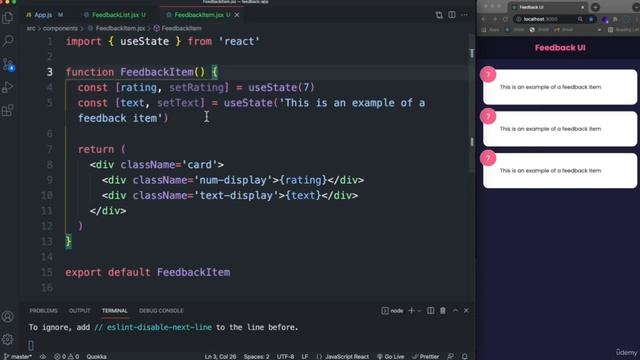Close the FeedbackItem.jsx tab
Viewport: 640px width, 360px height.
237,15
